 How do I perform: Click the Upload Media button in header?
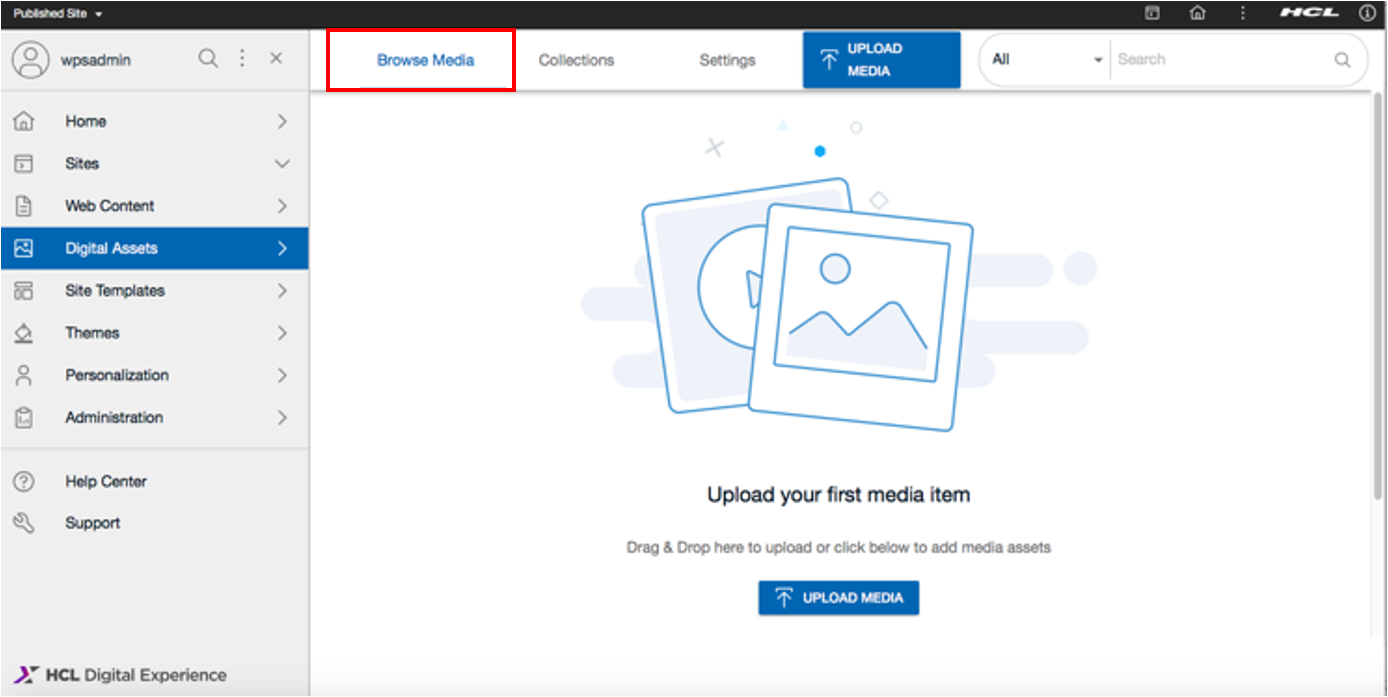click(881, 60)
